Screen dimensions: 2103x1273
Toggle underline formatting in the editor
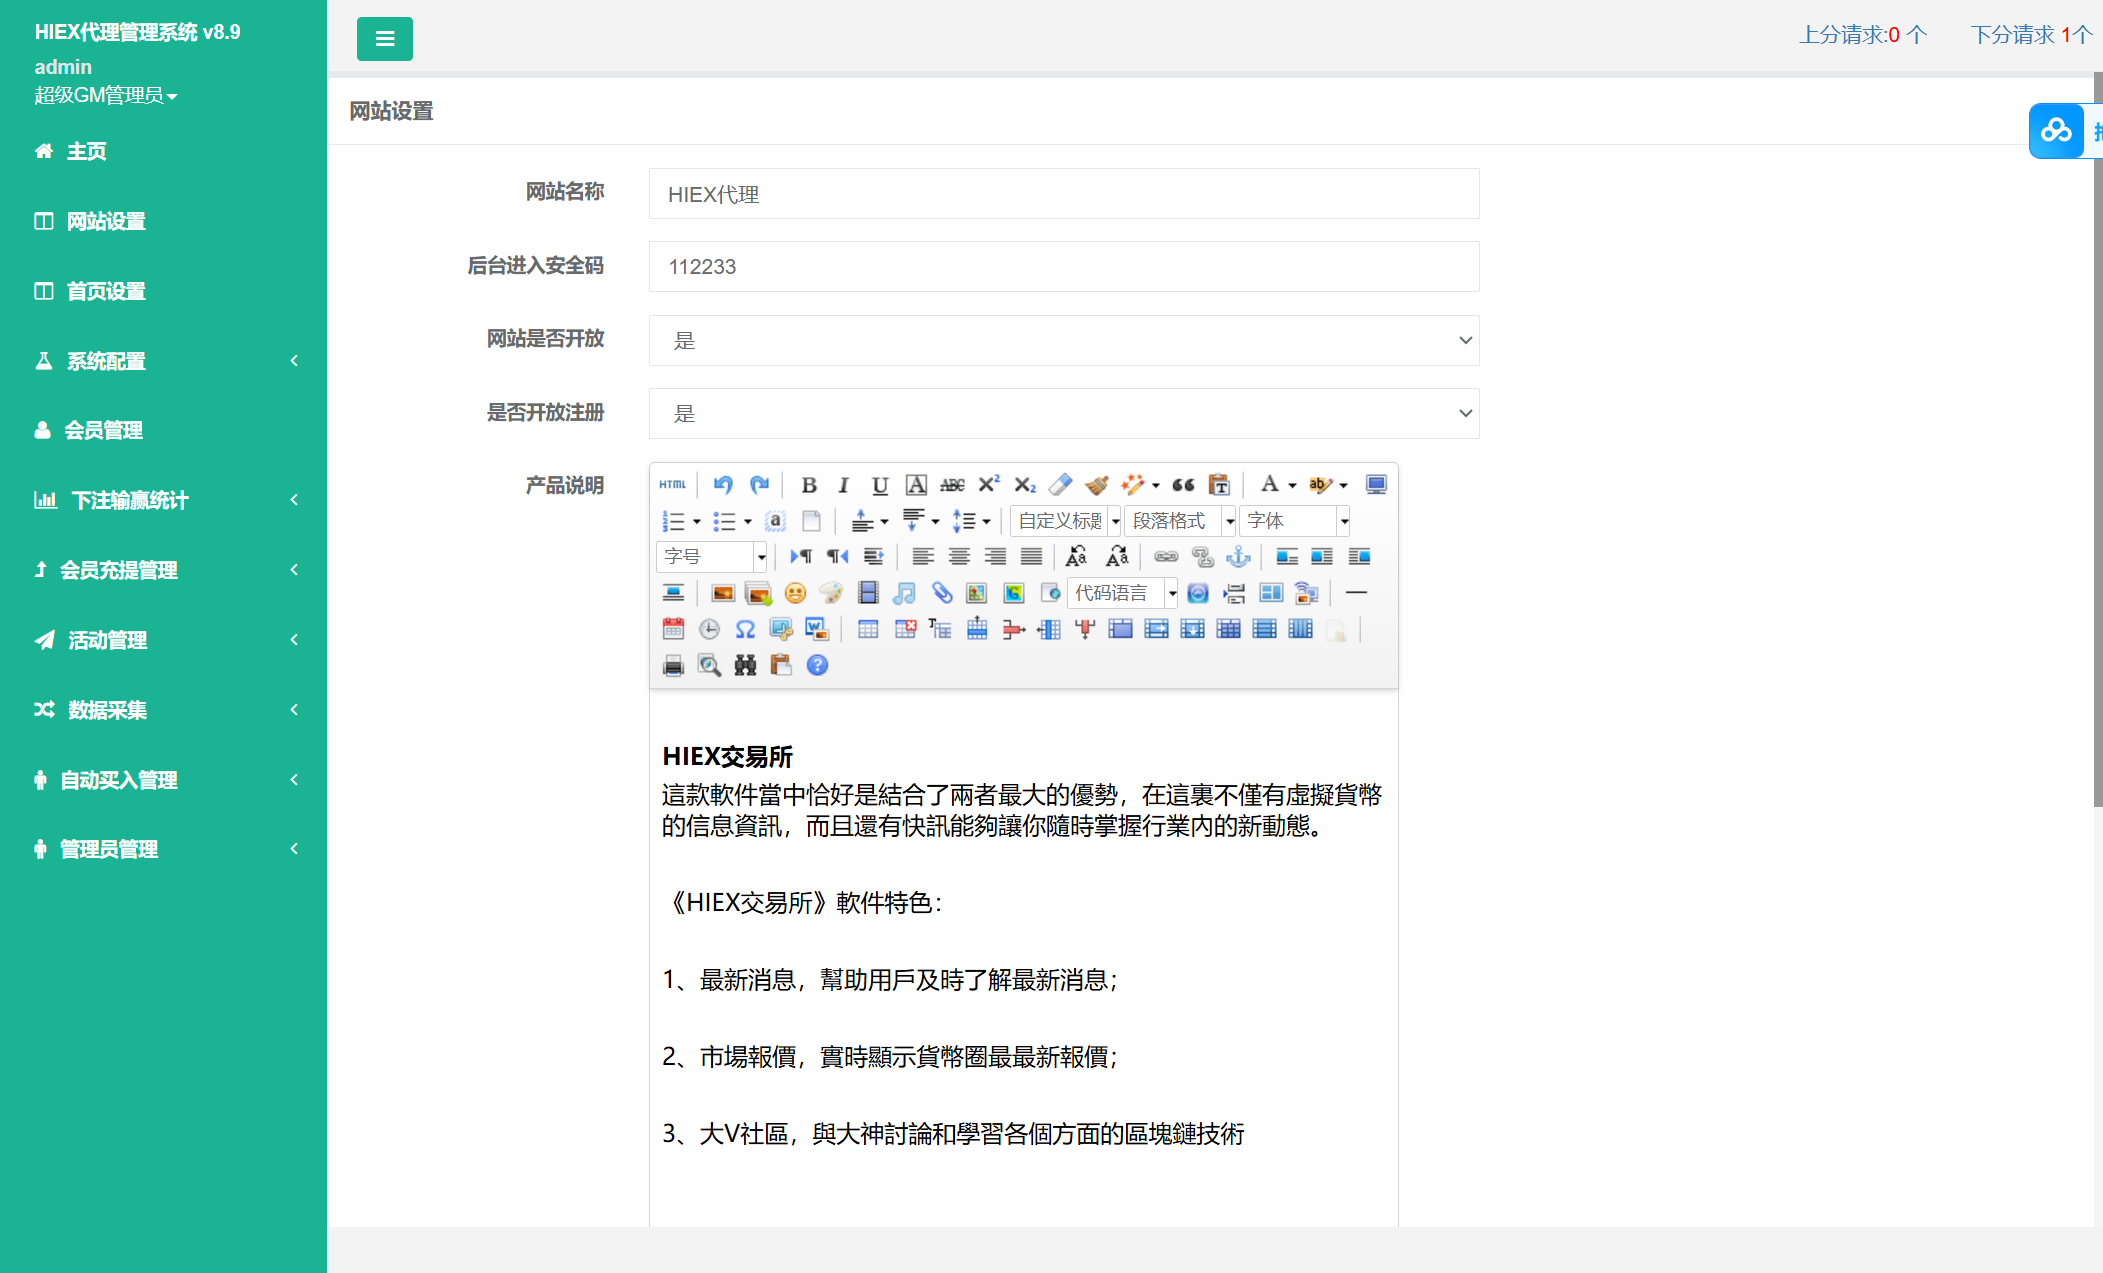click(x=879, y=485)
